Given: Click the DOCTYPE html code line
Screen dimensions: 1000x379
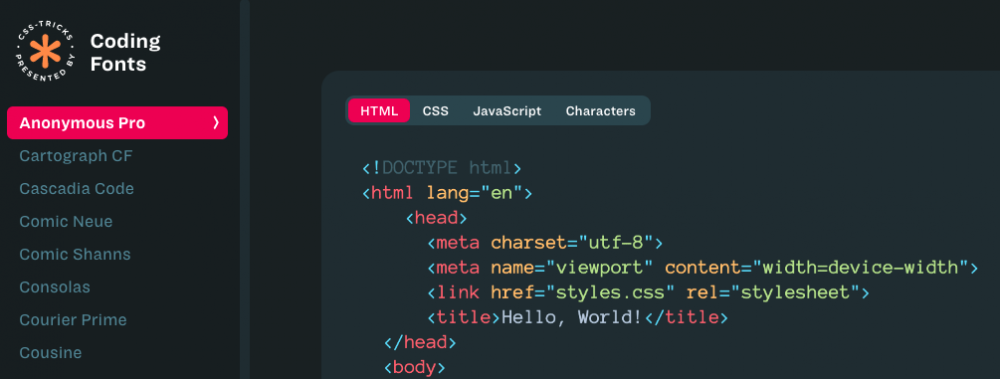Looking at the screenshot, I should [x=442, y=168].
